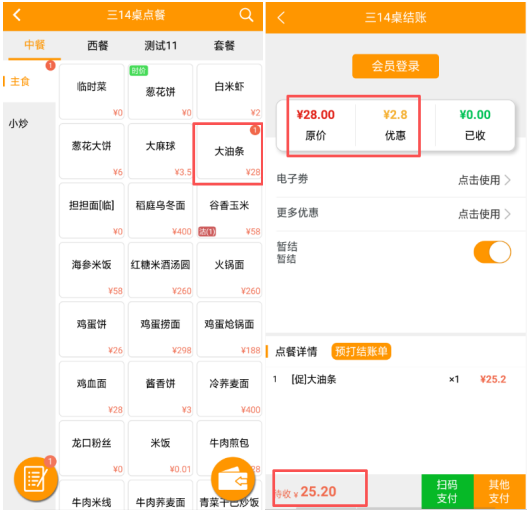Image resolution: width=527 pixels, height=510 pixels.
Task: Add 鸡蛋捞面 priced ¥298
Action: [x=161, y=329]
